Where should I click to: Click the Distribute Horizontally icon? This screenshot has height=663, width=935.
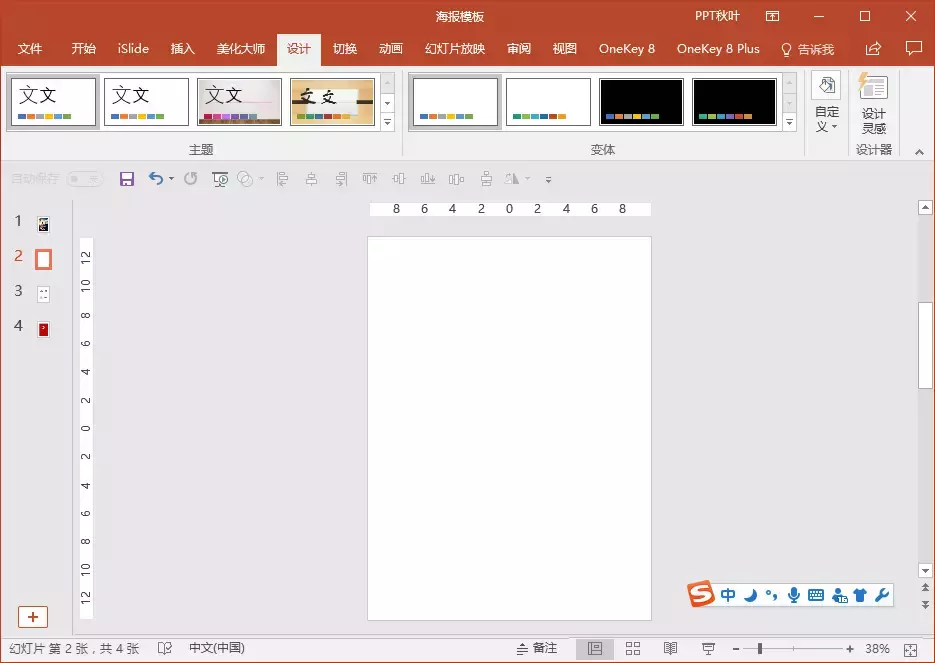click(456, 179)
